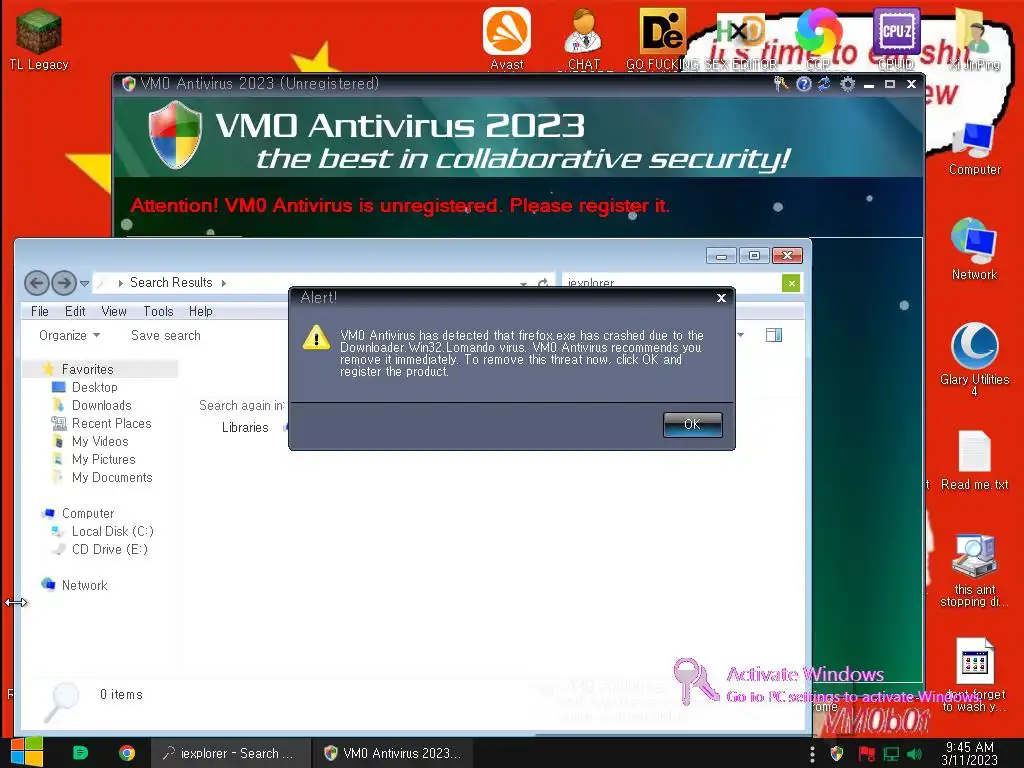This screenshot has height=768, width=1024.
Task: Open the Avast desktop icon
Action: click(x=507, y=39)
